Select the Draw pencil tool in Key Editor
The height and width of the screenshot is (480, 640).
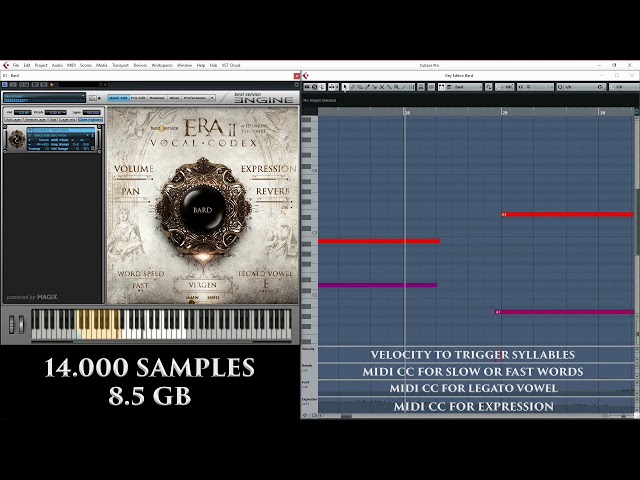coord(352,87)
